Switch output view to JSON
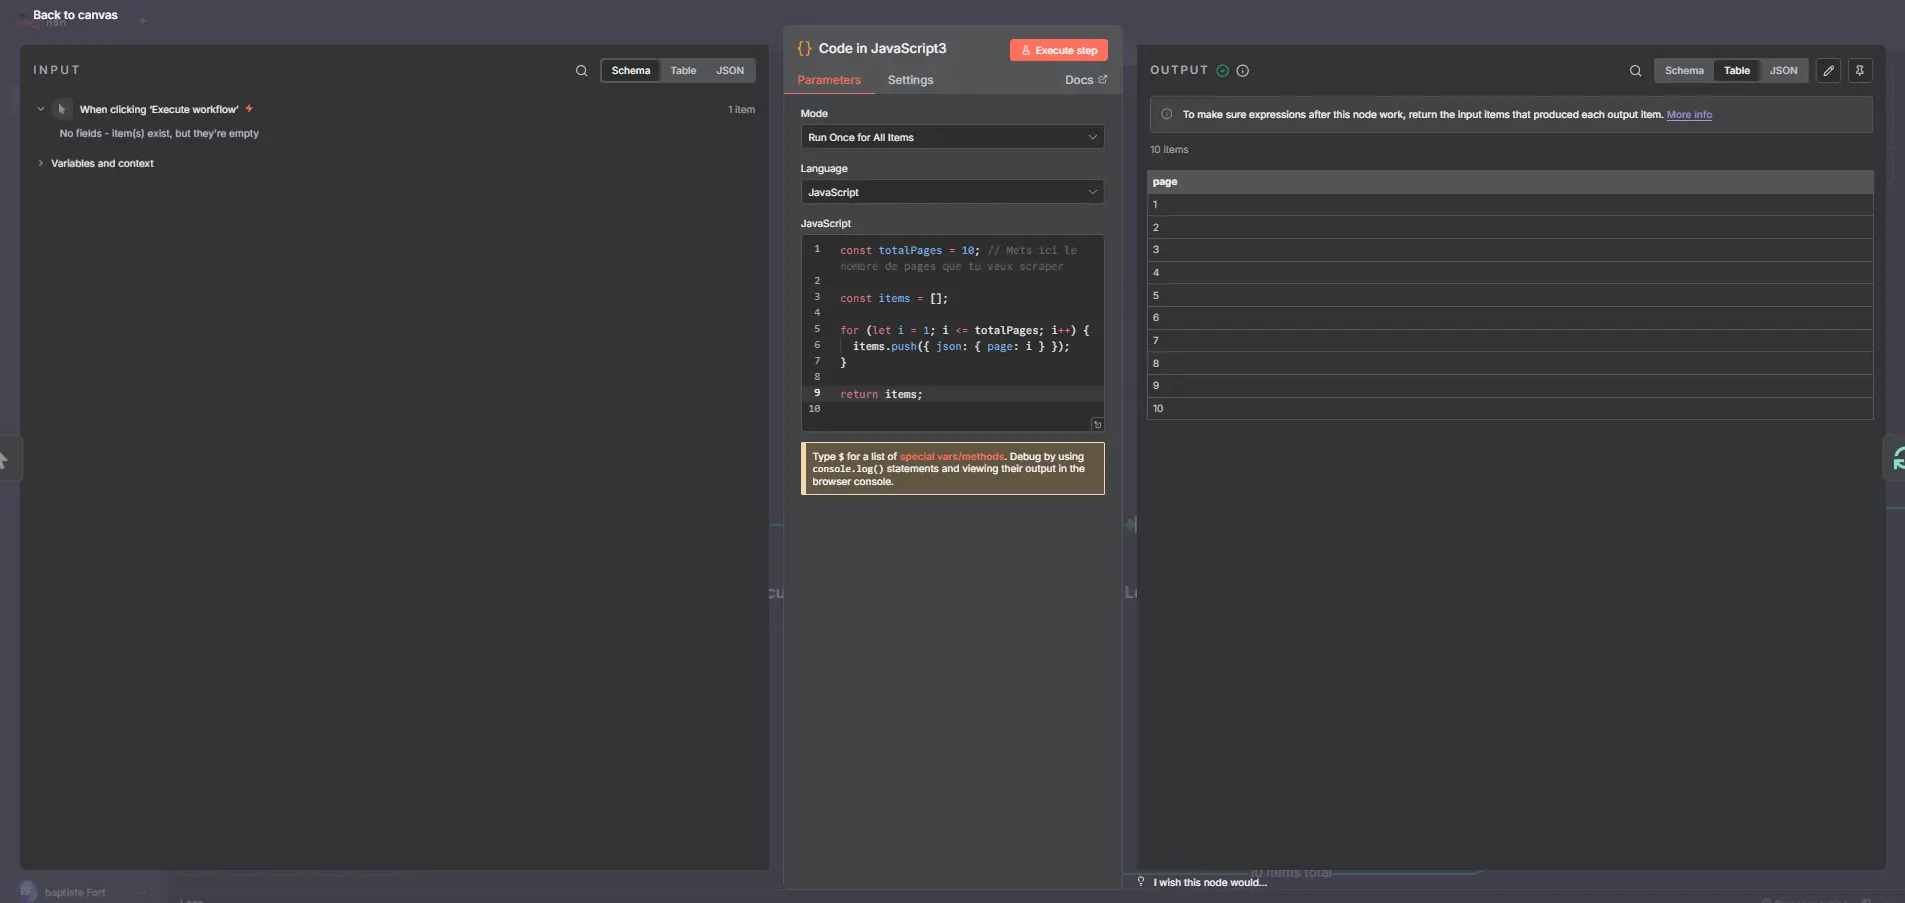1905x903 pixels. [1783, 70]
